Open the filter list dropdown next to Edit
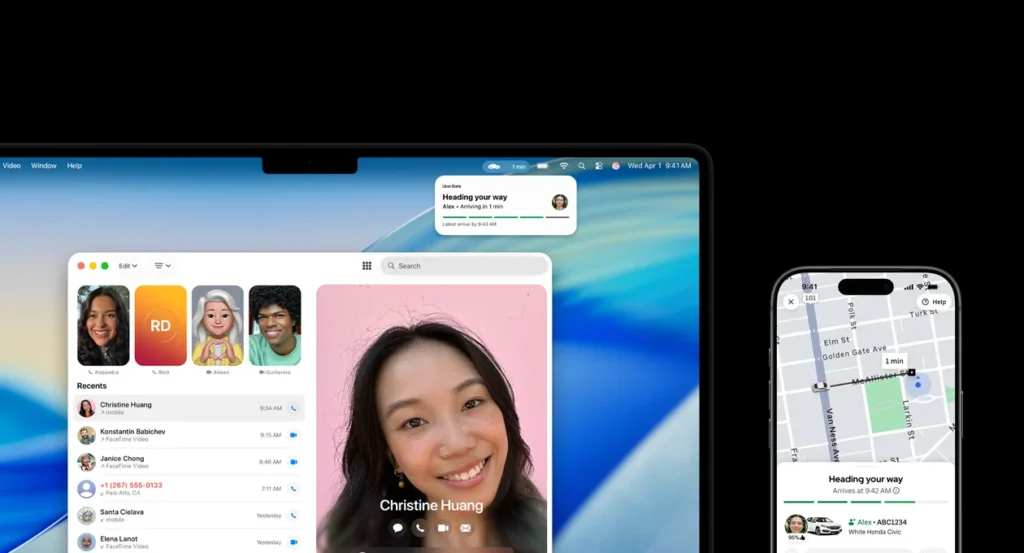Screen dimensions: 1024x553 (x=162, y=266)
